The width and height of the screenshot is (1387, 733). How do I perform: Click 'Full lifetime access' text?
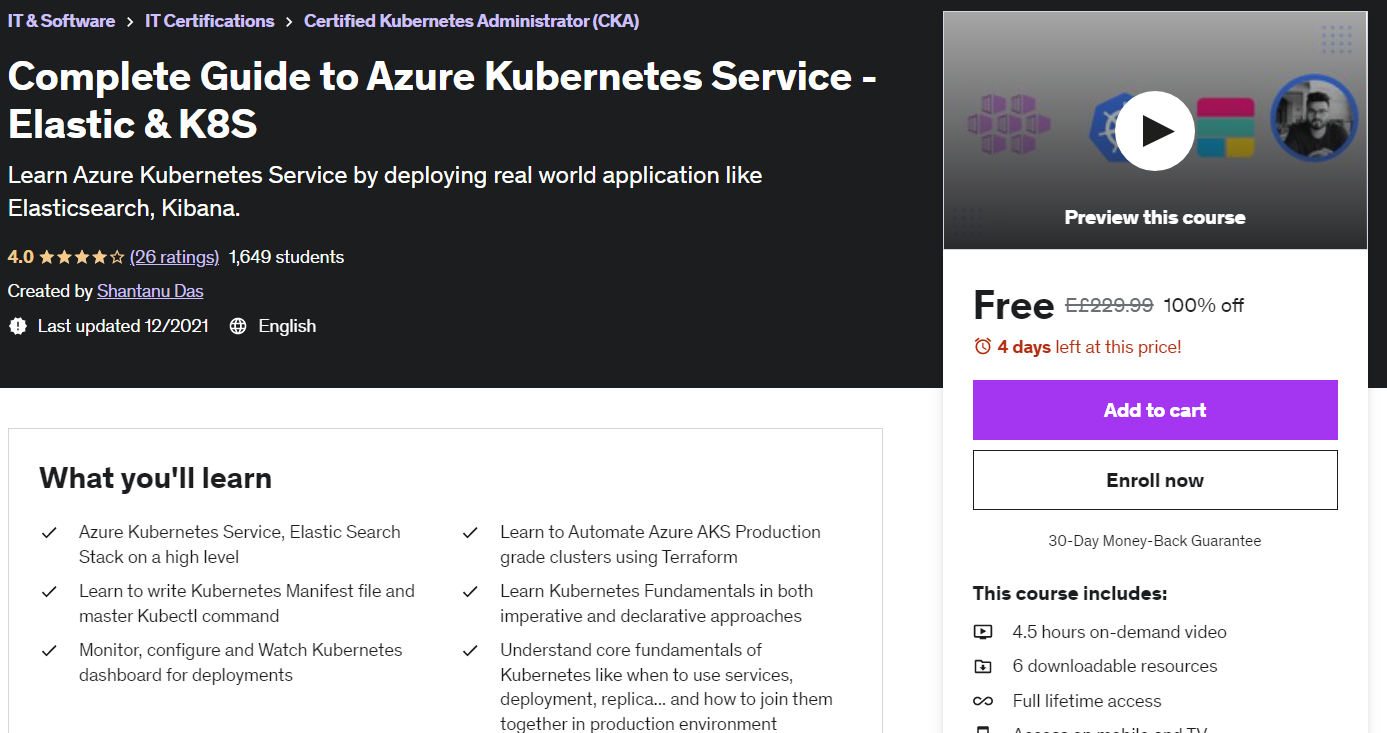tap(1087, 701)
